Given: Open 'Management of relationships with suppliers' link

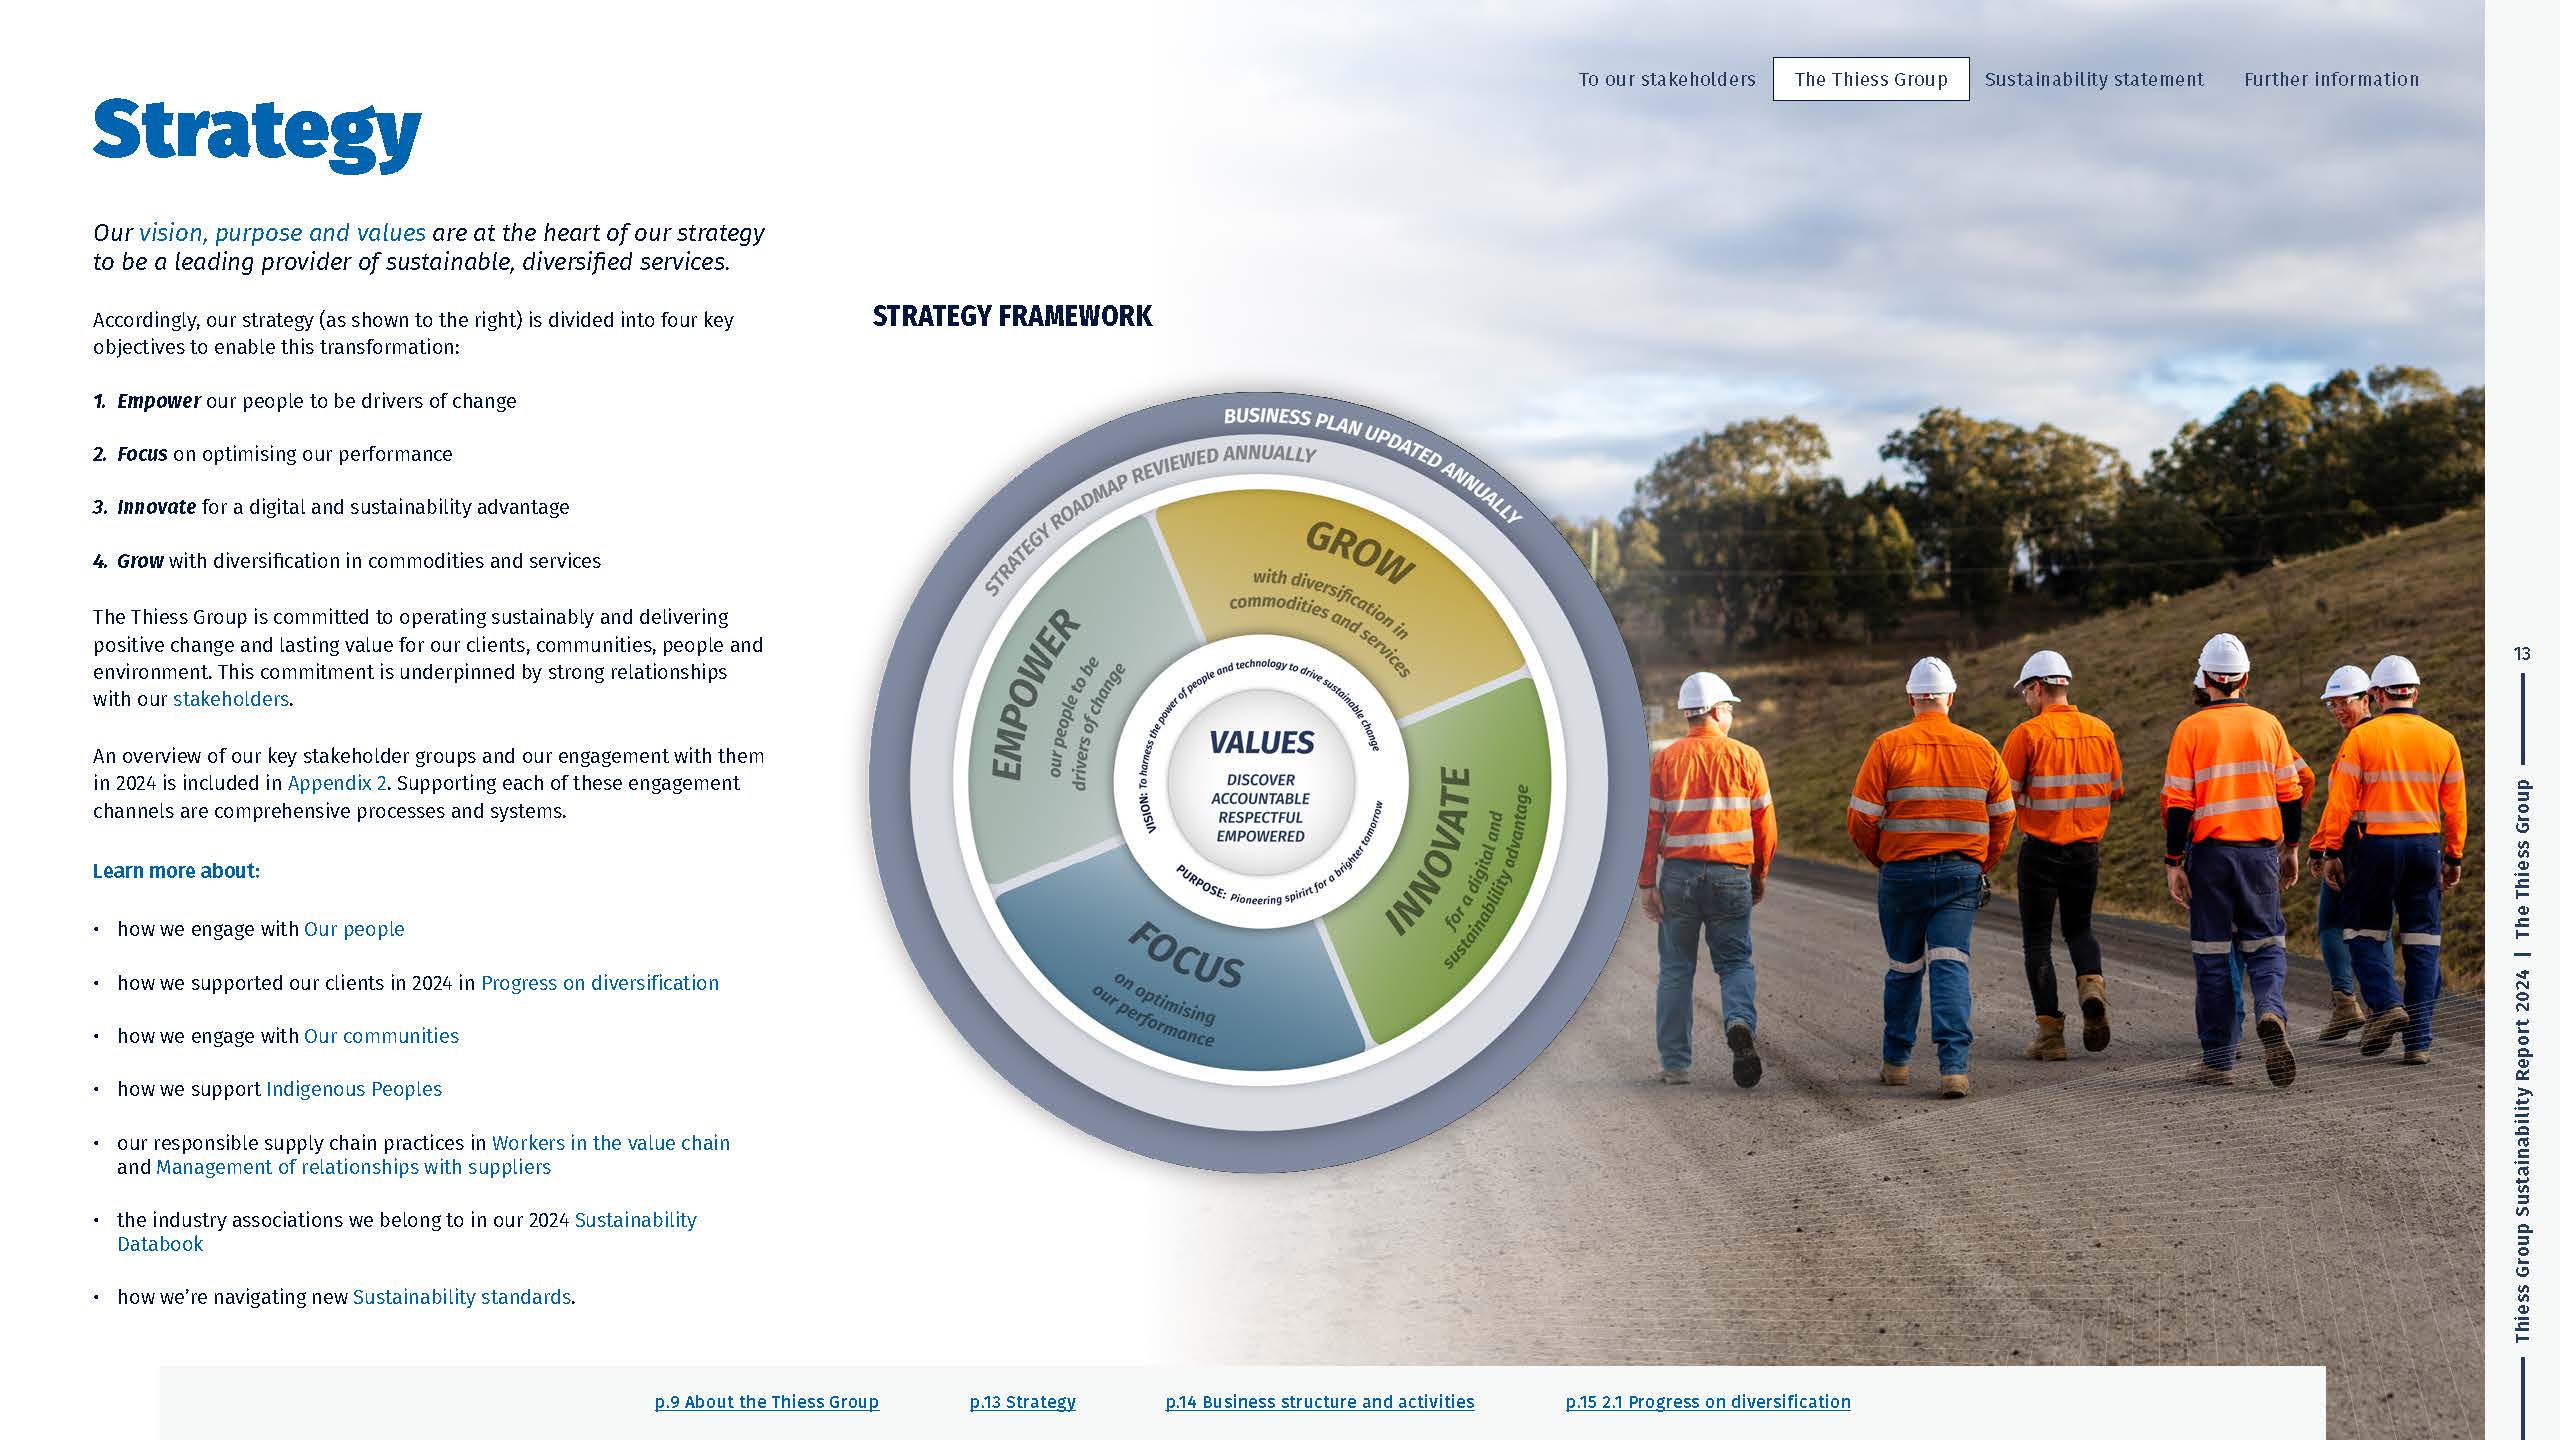Looking at the screenshot, I should pos(353,1167).
